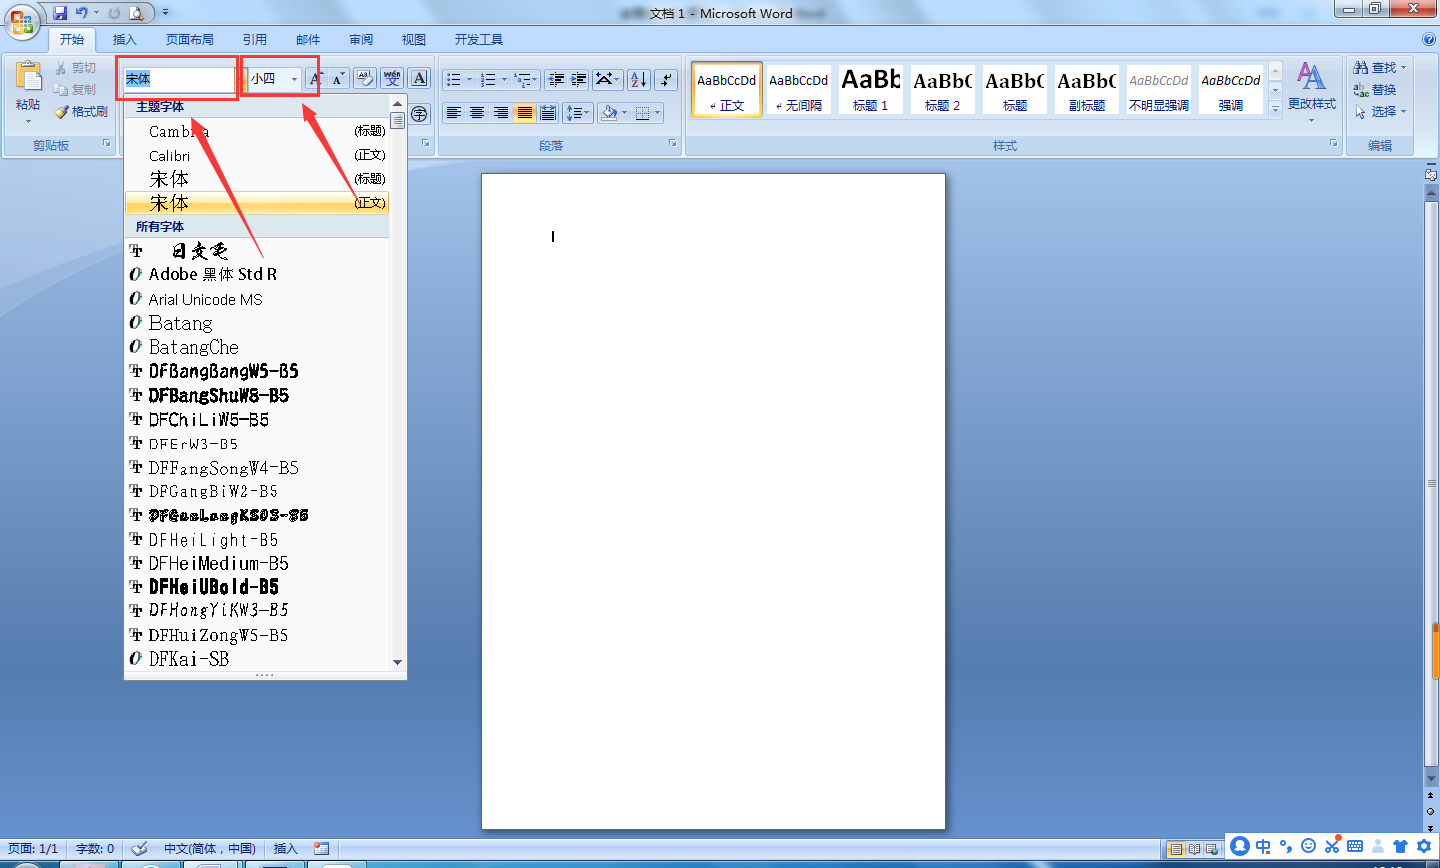The image size is (1440, 868).
Task: Select the highlighted 宋体 (正文) font
Action: click(257, 203)
